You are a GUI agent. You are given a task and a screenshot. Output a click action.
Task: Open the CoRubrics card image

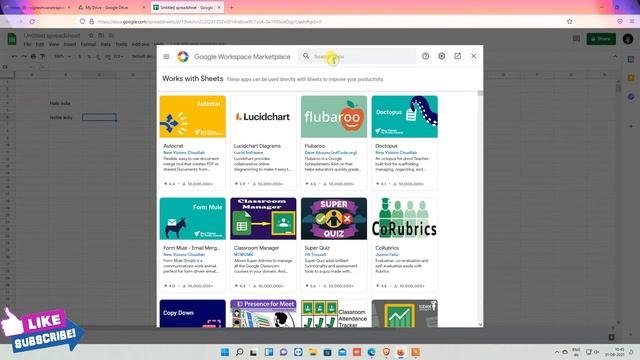tap(404, 219)
